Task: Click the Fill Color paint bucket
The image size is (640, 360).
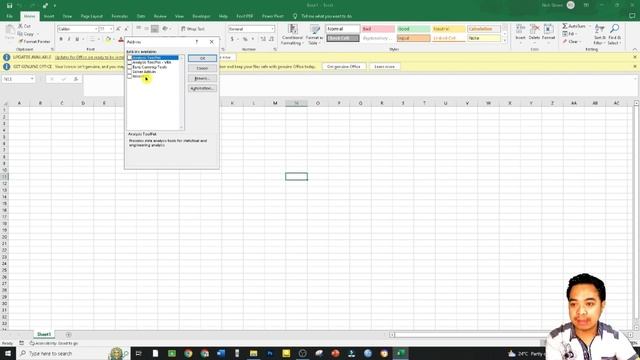Action: pyautogui.click(x=108, y=39)
